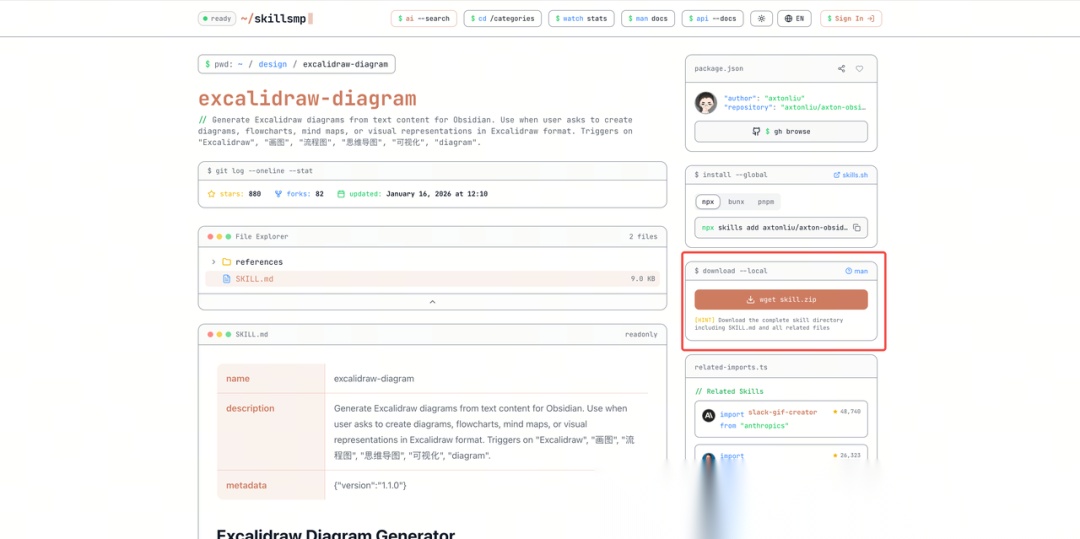Click the 48,740 star count on slack-gif-creator

(x=850, y=412)
